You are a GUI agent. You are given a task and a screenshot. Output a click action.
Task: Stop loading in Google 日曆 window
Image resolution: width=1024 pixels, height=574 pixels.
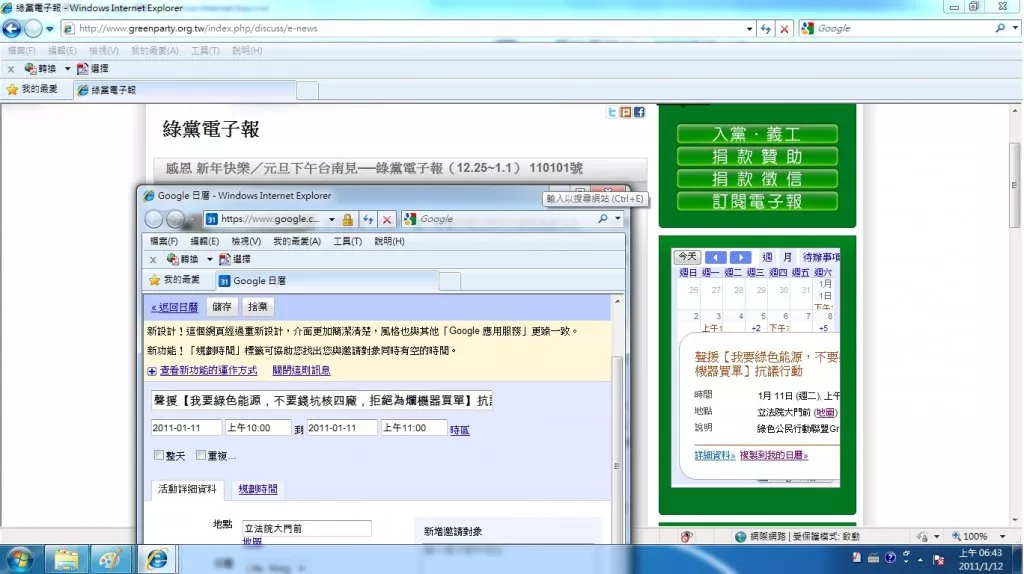tap(387, 219)
